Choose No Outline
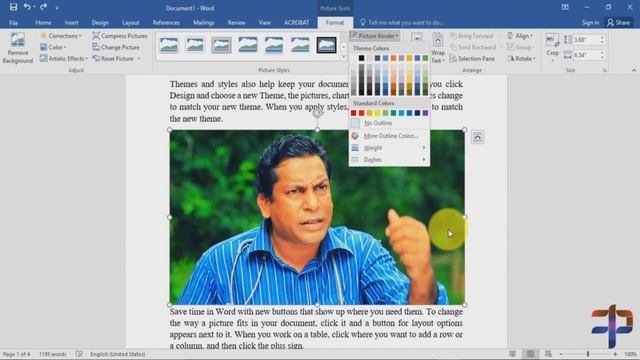640x360 pixels. 389,123
